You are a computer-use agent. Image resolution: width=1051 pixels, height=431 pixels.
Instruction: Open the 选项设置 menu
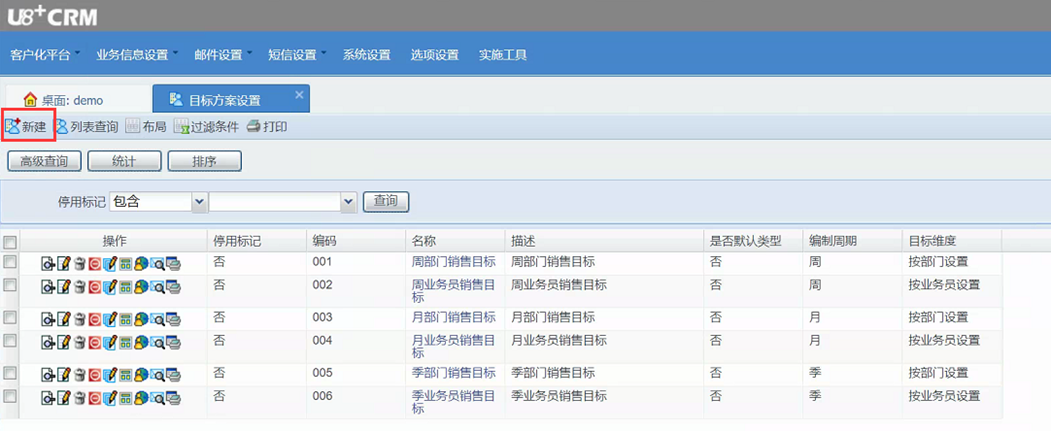point(434,55)
